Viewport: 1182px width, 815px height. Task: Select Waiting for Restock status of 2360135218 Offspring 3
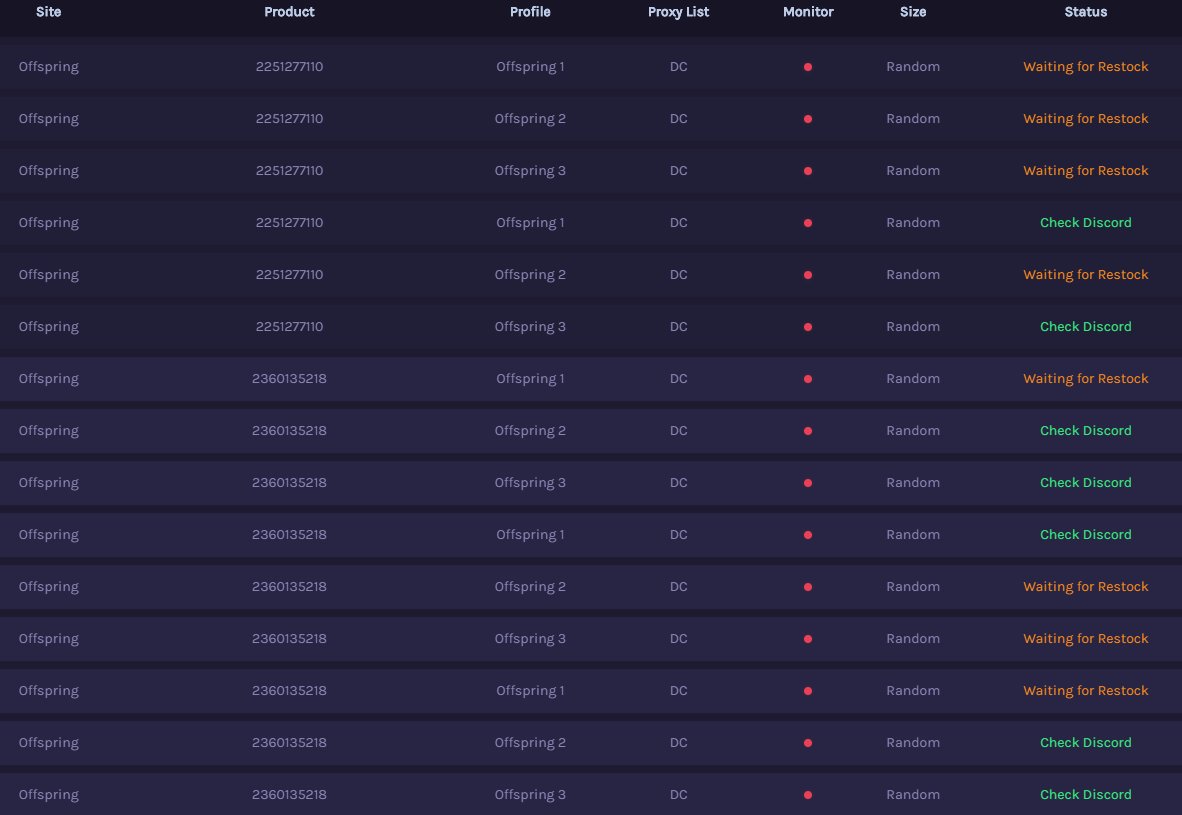(1086, 639)
